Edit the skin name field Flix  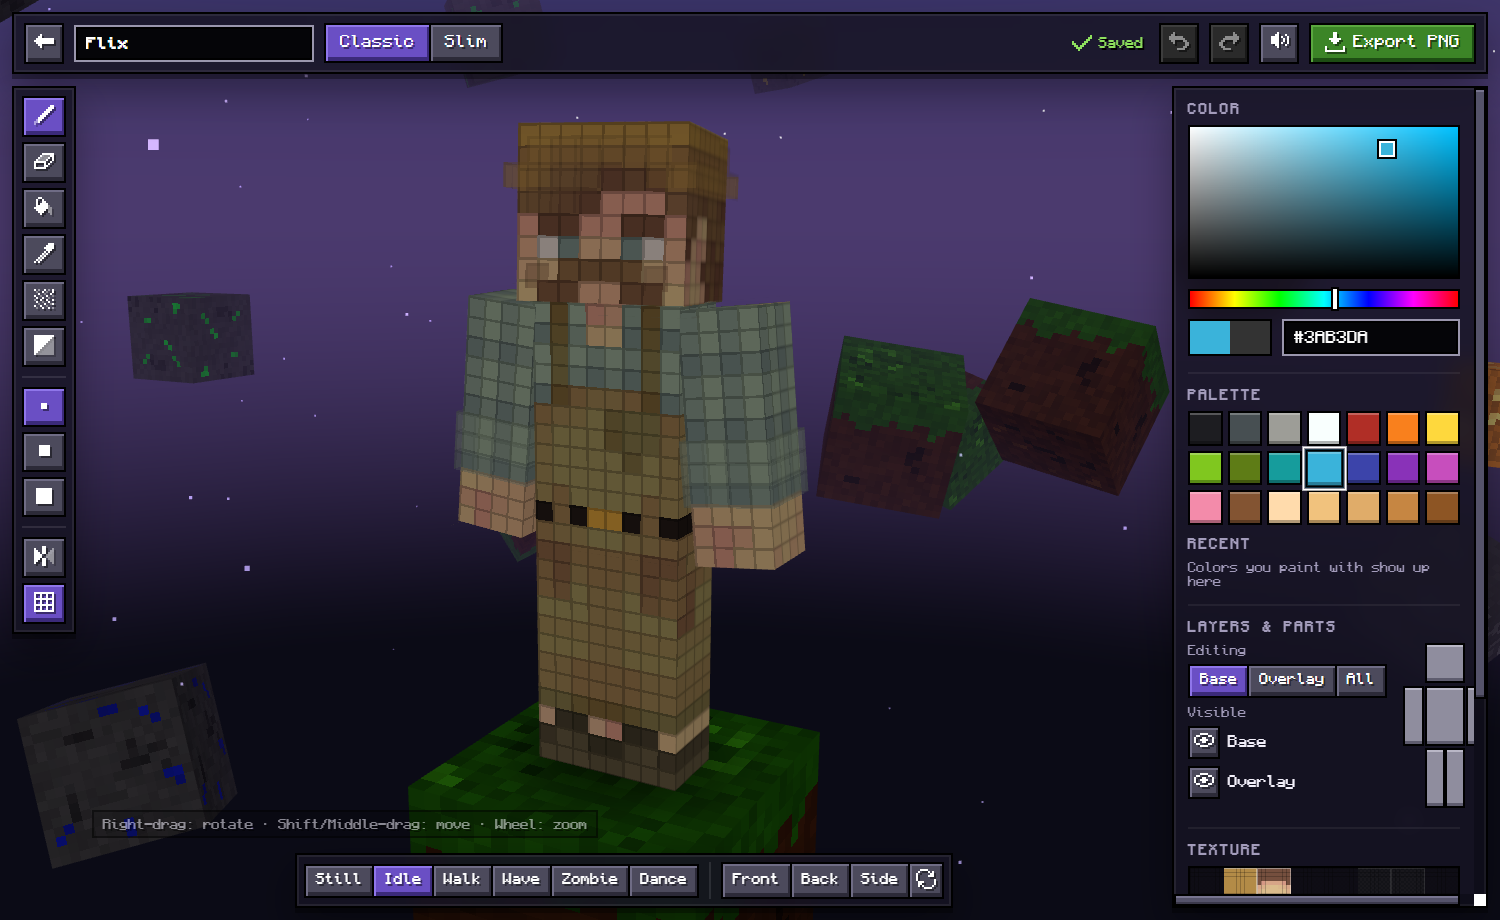click(194, 43)
